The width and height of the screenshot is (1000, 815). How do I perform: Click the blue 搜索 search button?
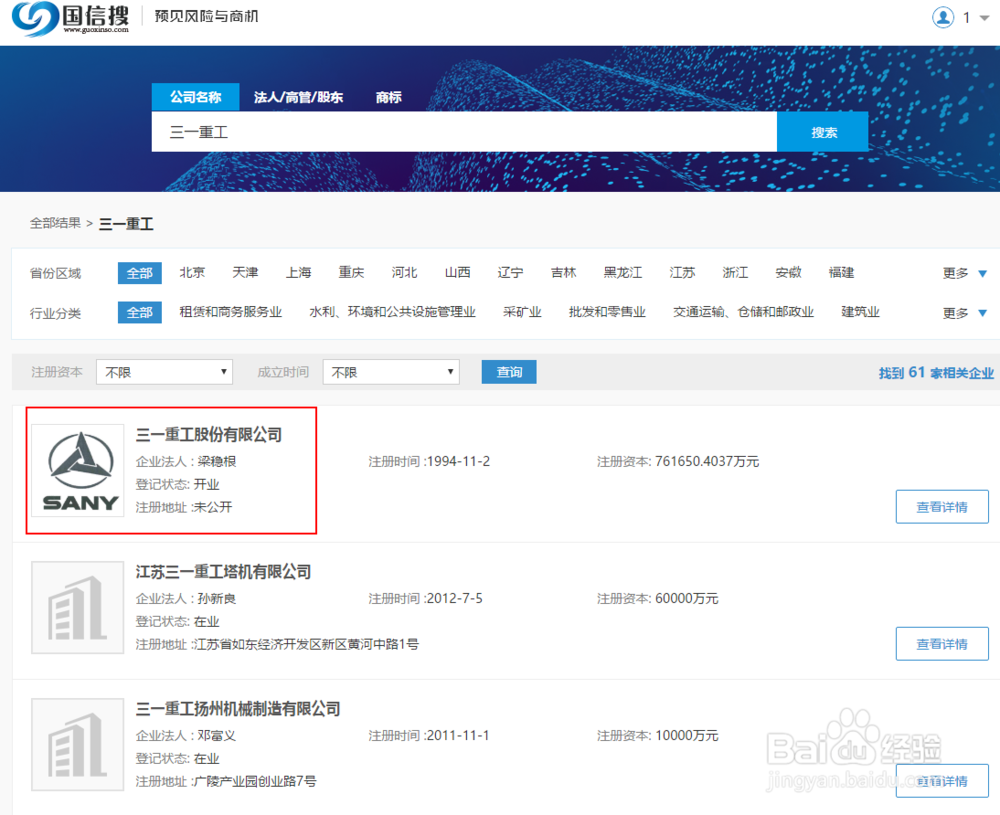[x=822, y=131]
